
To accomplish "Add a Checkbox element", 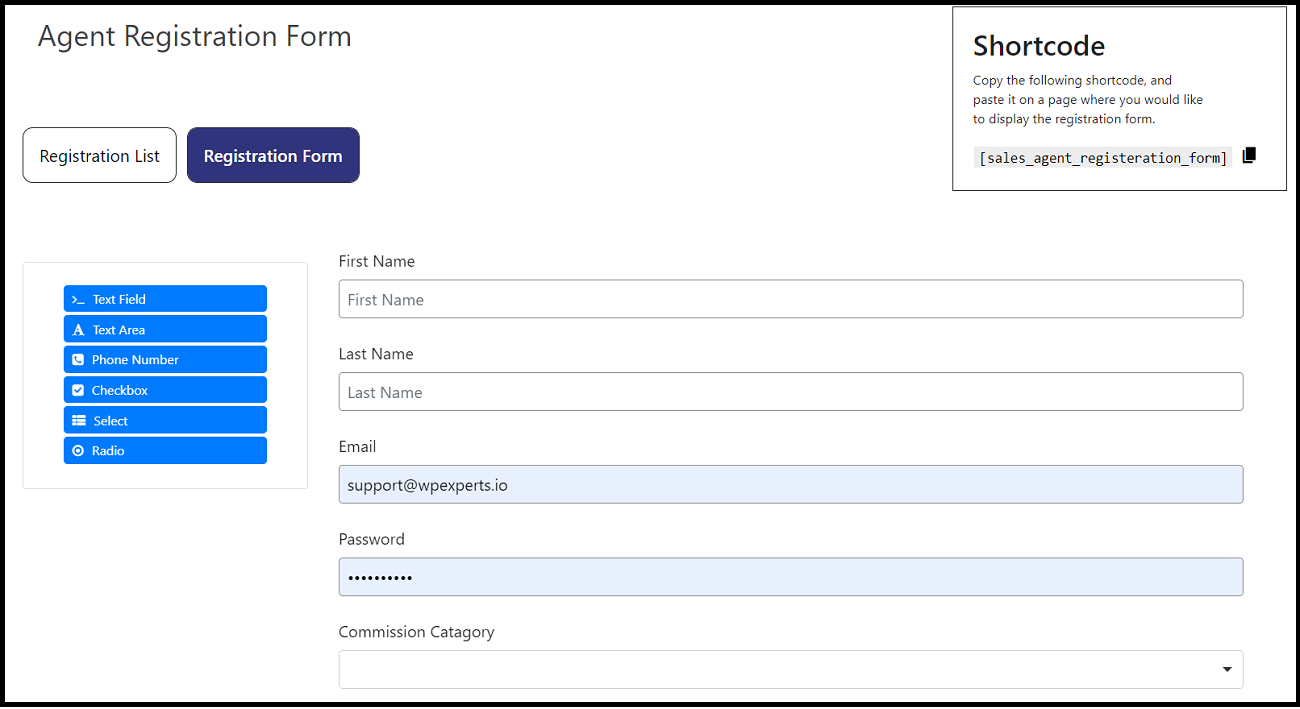I will pos(165,390).
